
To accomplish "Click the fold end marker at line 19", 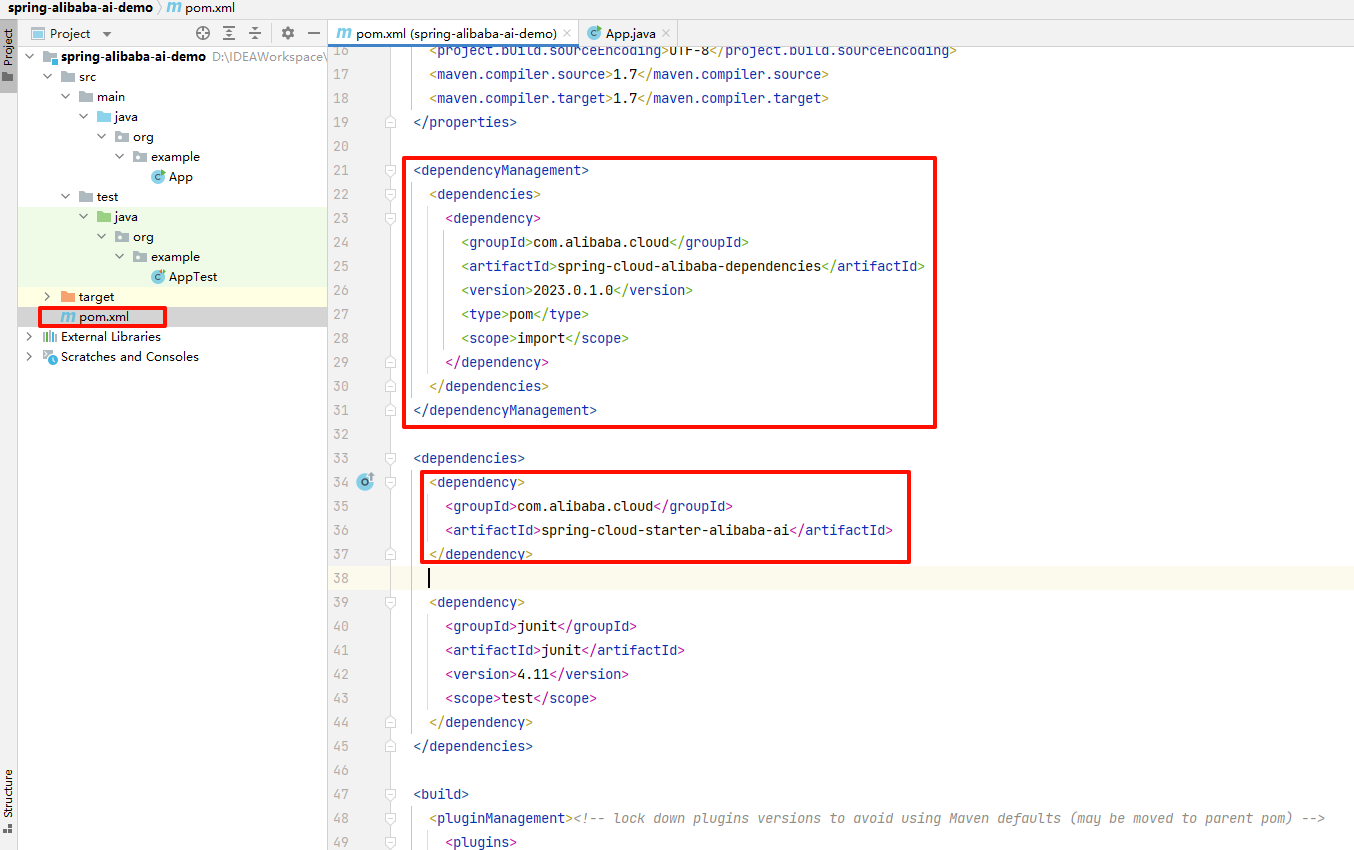I will pos(391,122).
